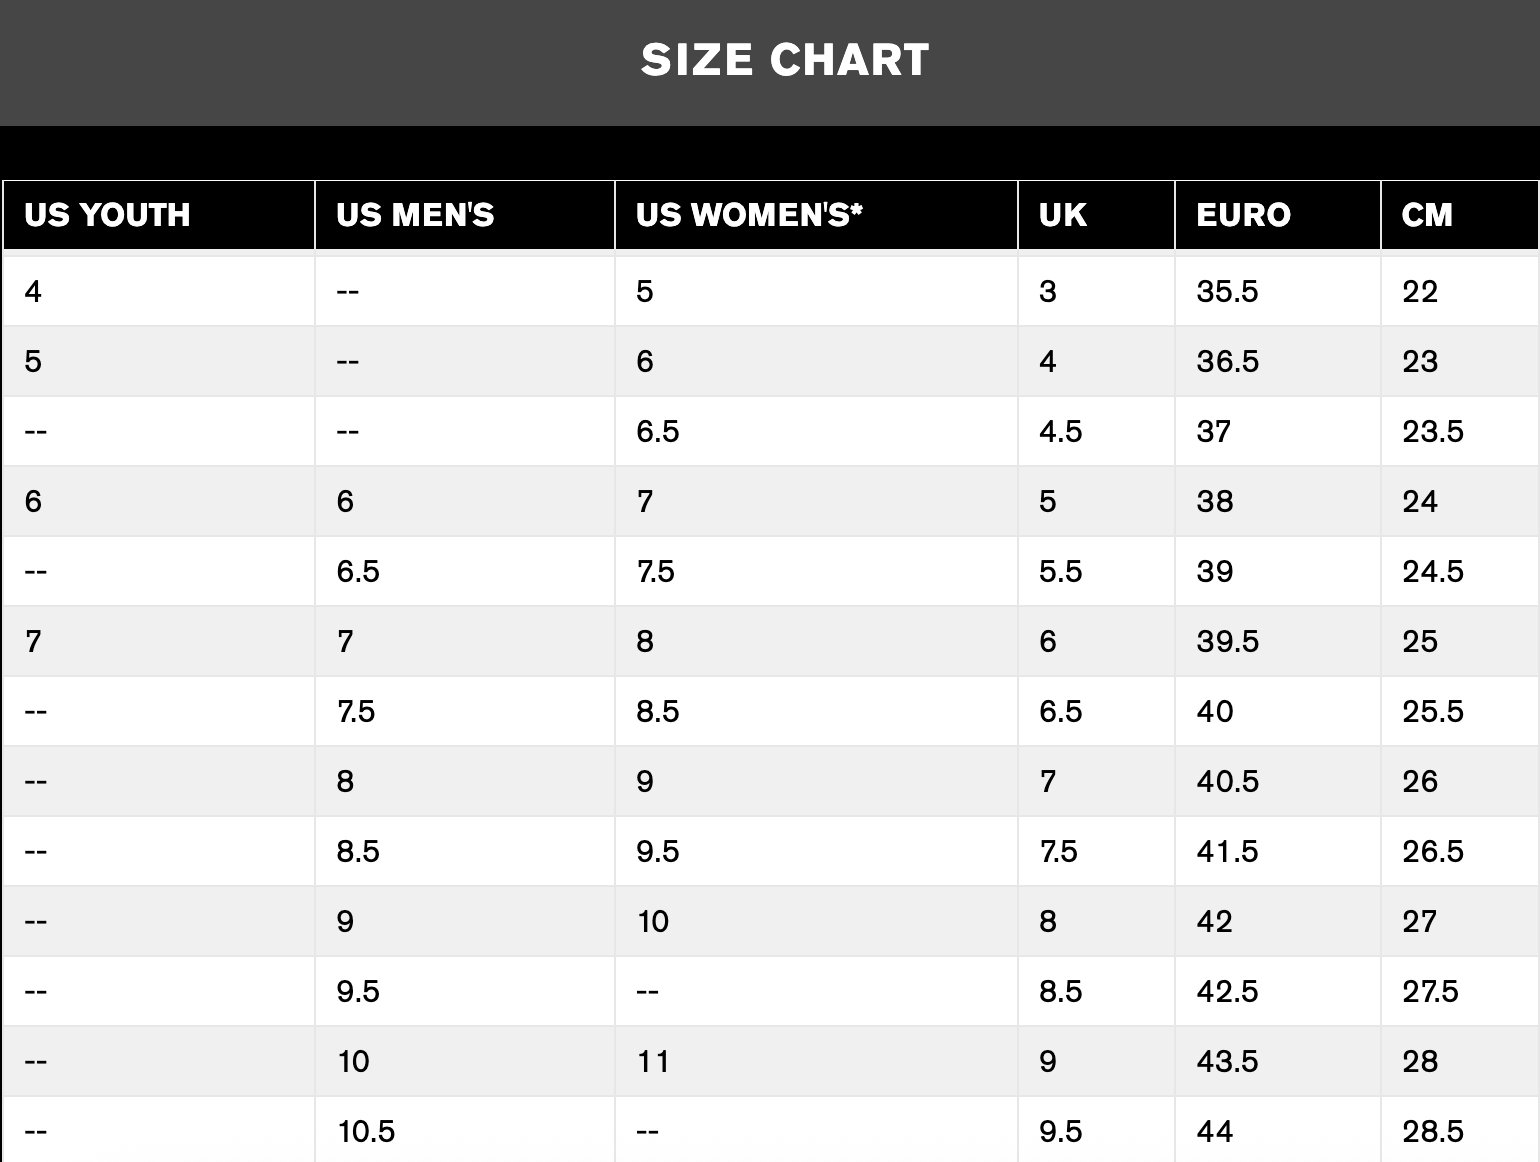This screenshot has height=1162, width=1540.
Task: Select the US MEN'S column header
Action: point(465,215)
